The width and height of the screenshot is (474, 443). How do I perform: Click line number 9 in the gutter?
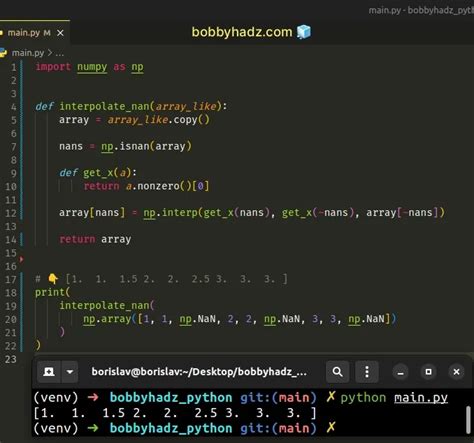pos(13,173)
